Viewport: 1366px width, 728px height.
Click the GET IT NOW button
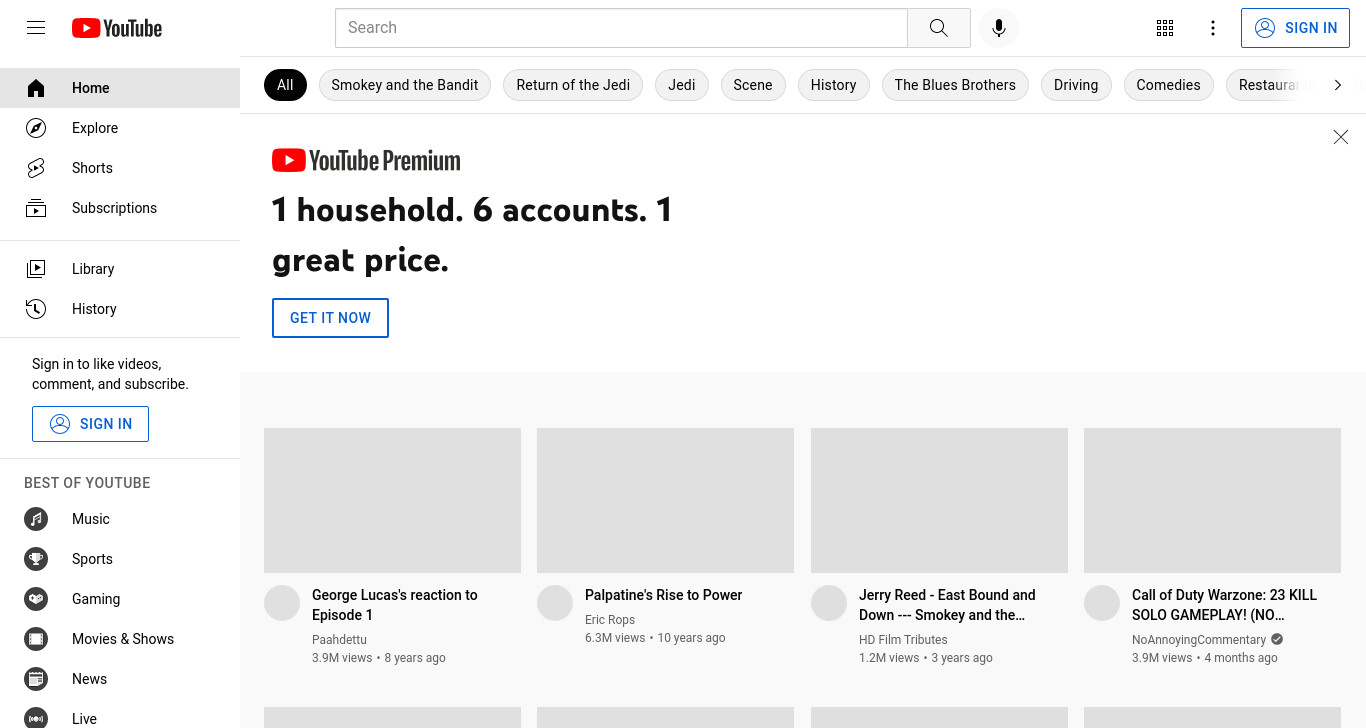[330, 318]
